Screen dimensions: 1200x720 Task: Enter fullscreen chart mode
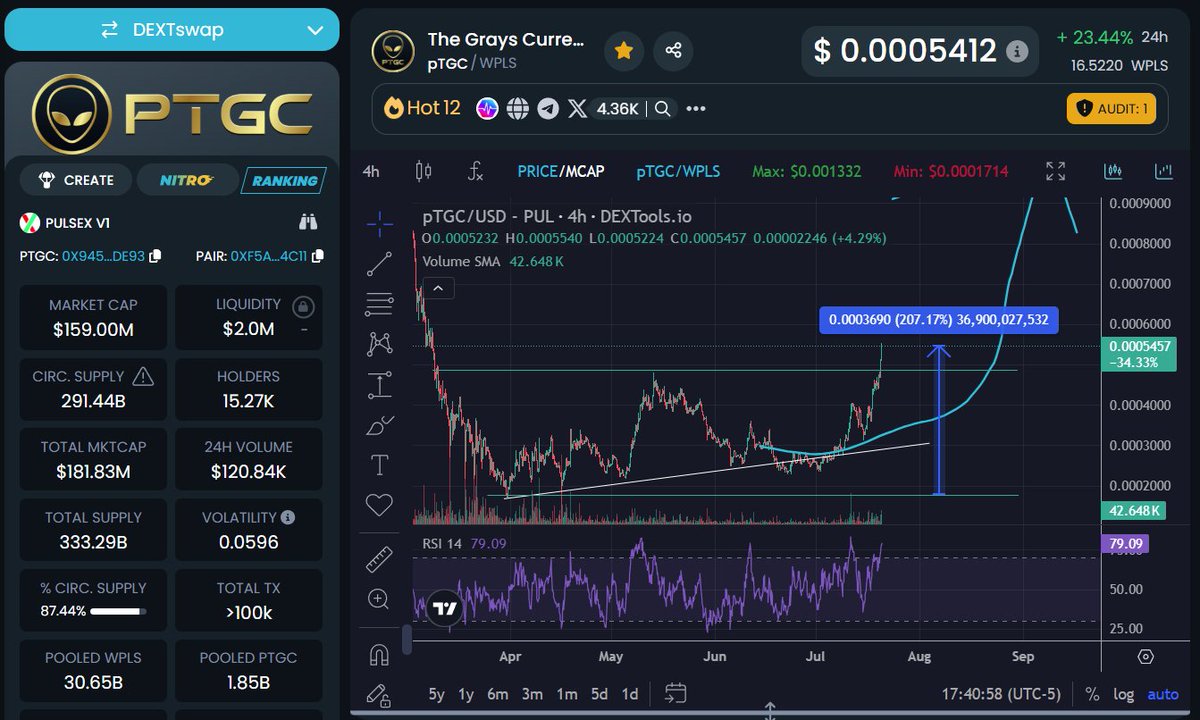point(1055,171)
